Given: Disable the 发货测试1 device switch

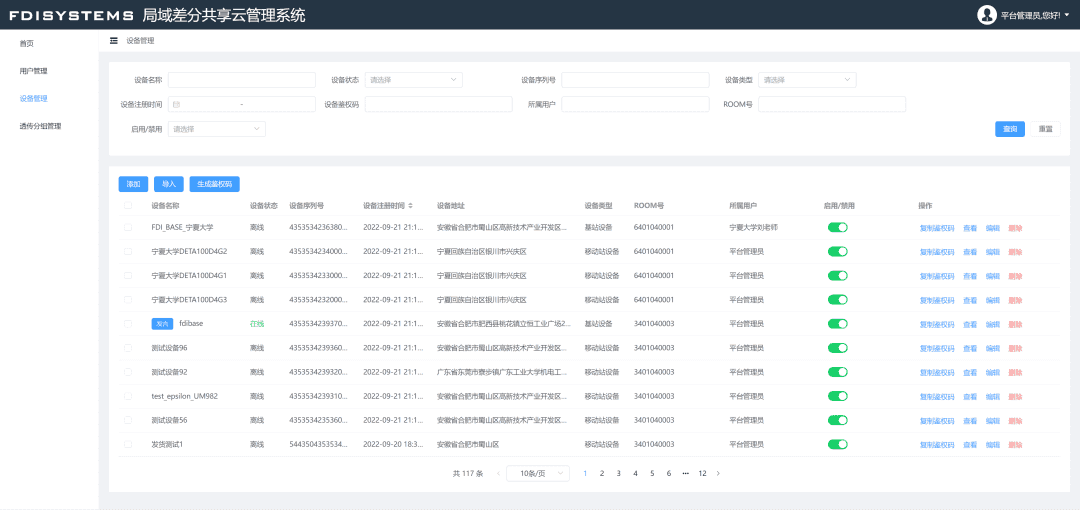Looking at the screenshot, I should tap(837, 444).
